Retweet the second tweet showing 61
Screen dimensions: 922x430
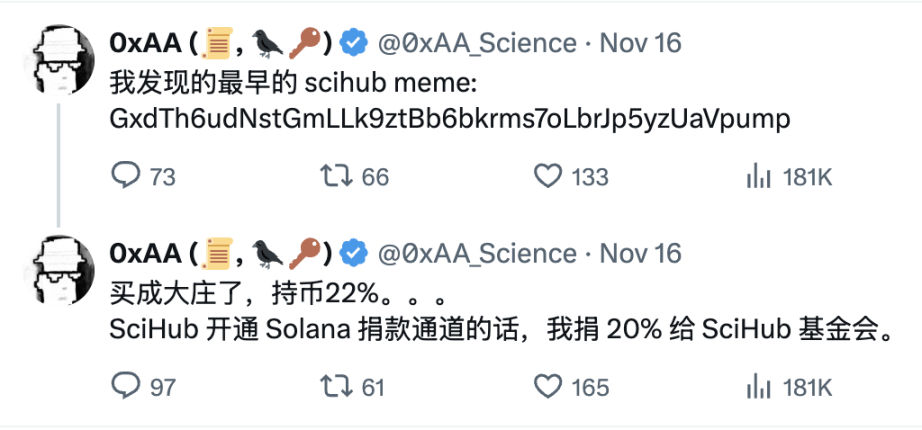pos(335,386)
